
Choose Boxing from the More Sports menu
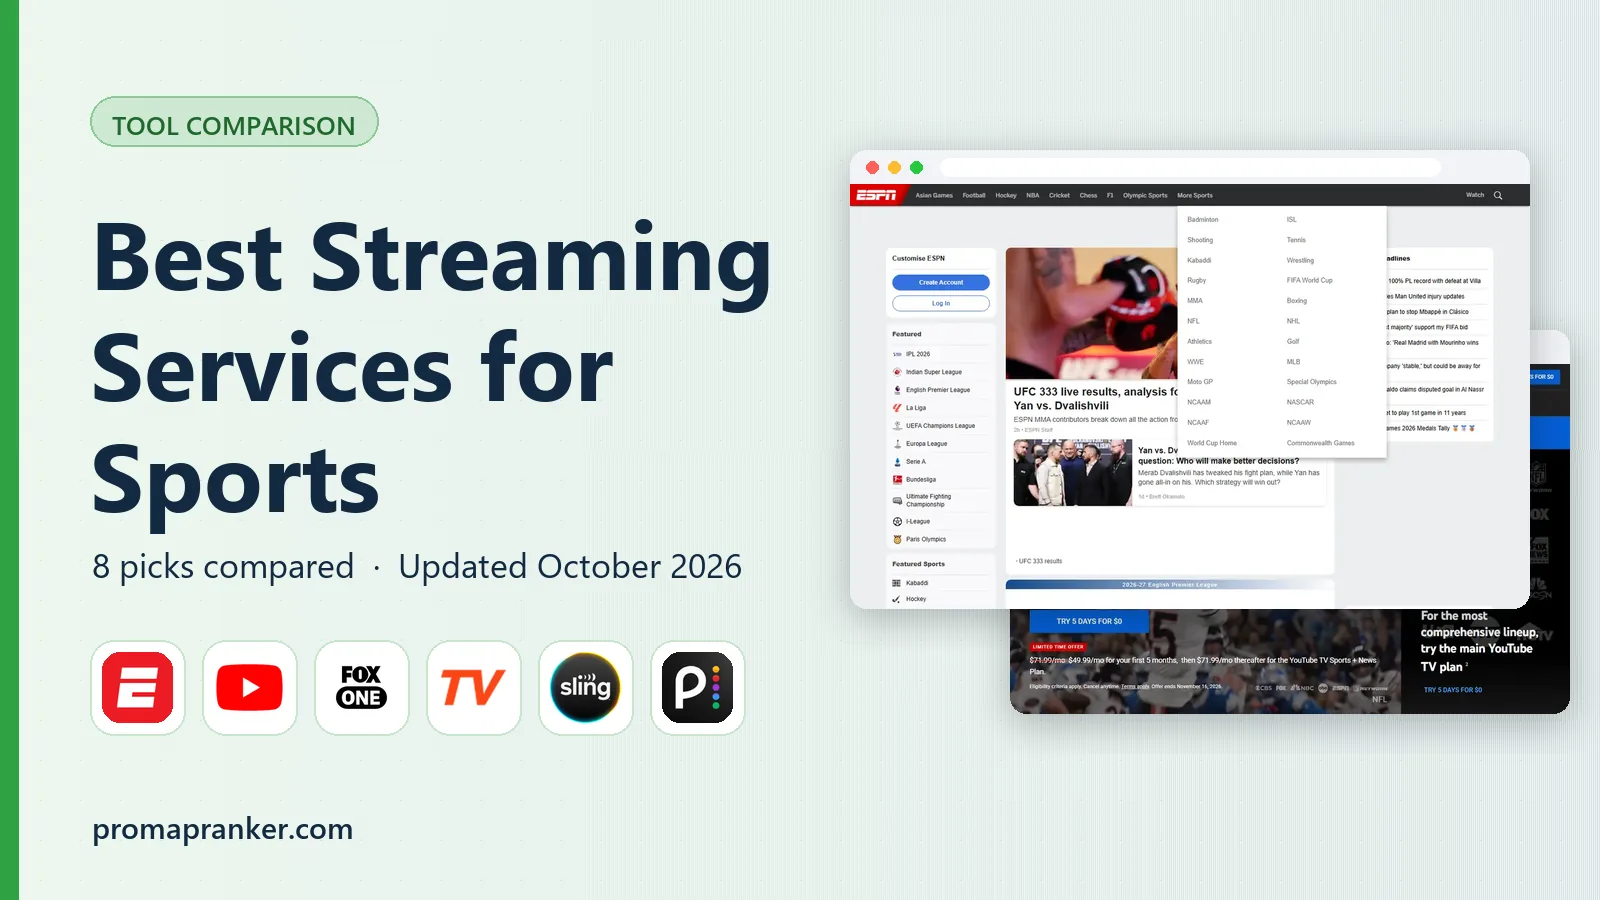[1297, 301]
